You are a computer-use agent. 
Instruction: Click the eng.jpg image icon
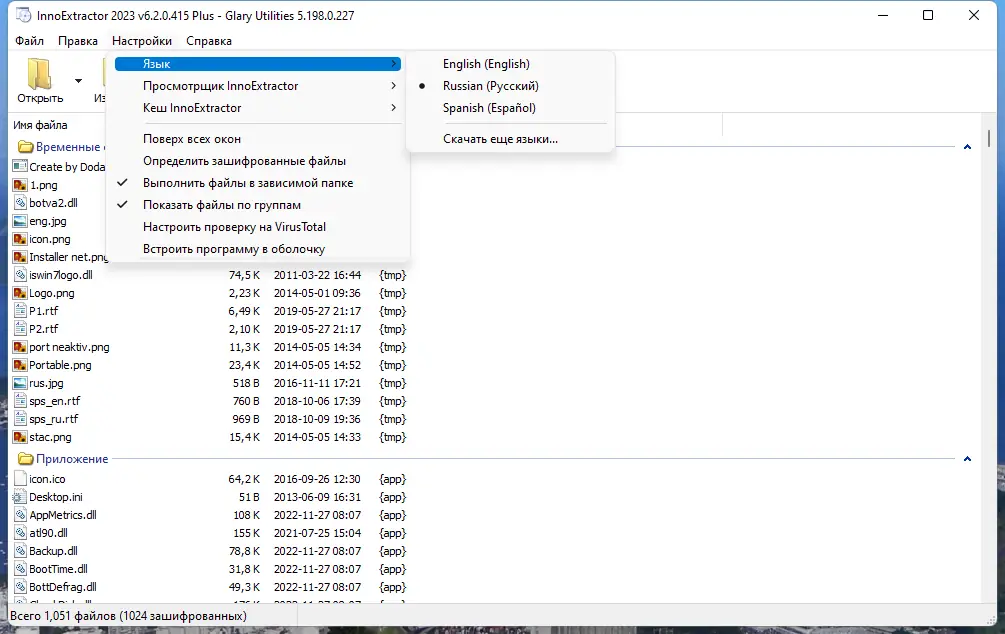[20, 221]
